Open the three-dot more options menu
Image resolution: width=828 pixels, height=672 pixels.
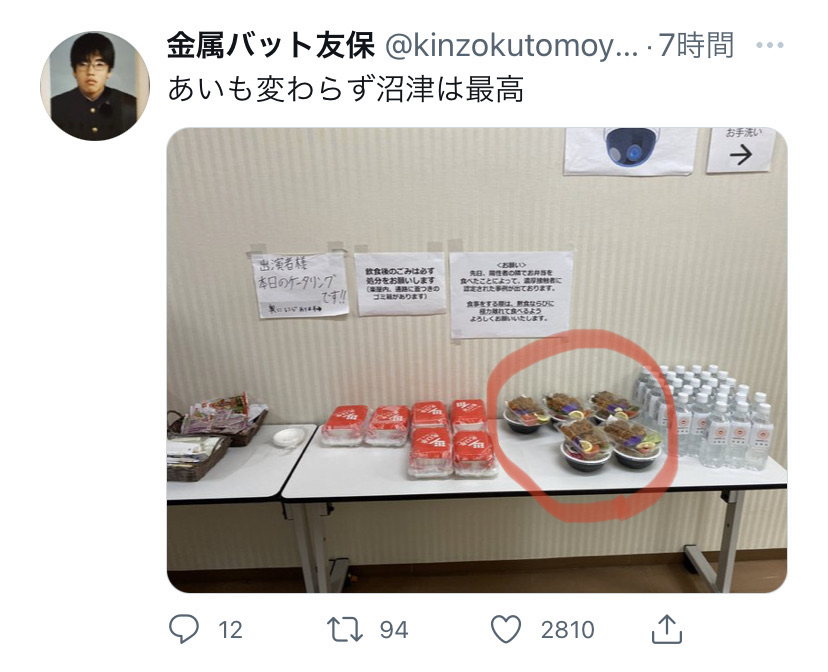coord(769,45)
